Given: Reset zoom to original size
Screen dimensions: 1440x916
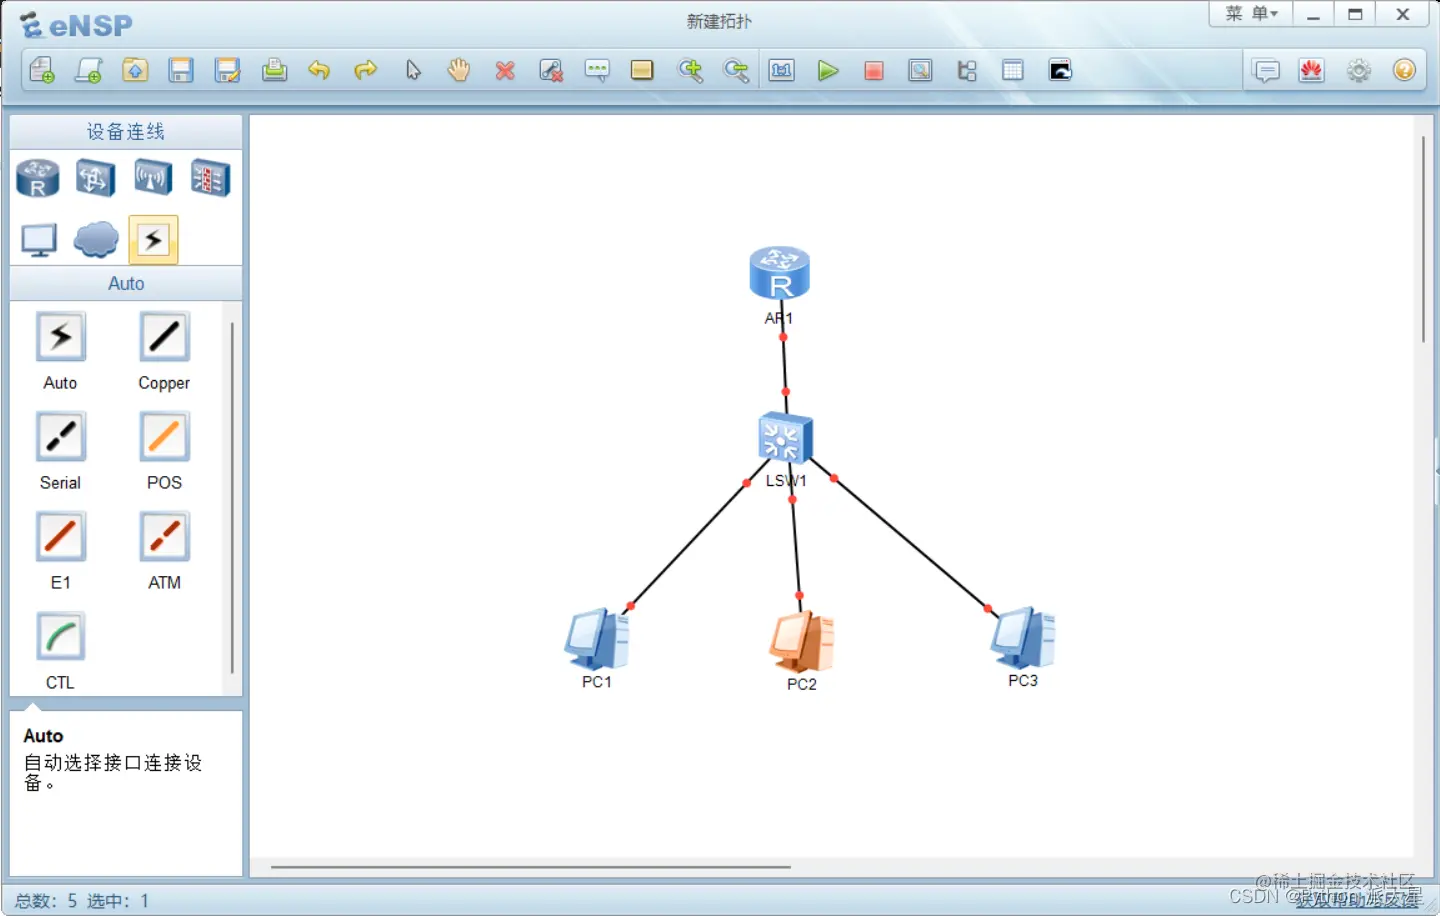Looking at the screenshot, I should tap(781, 70).
